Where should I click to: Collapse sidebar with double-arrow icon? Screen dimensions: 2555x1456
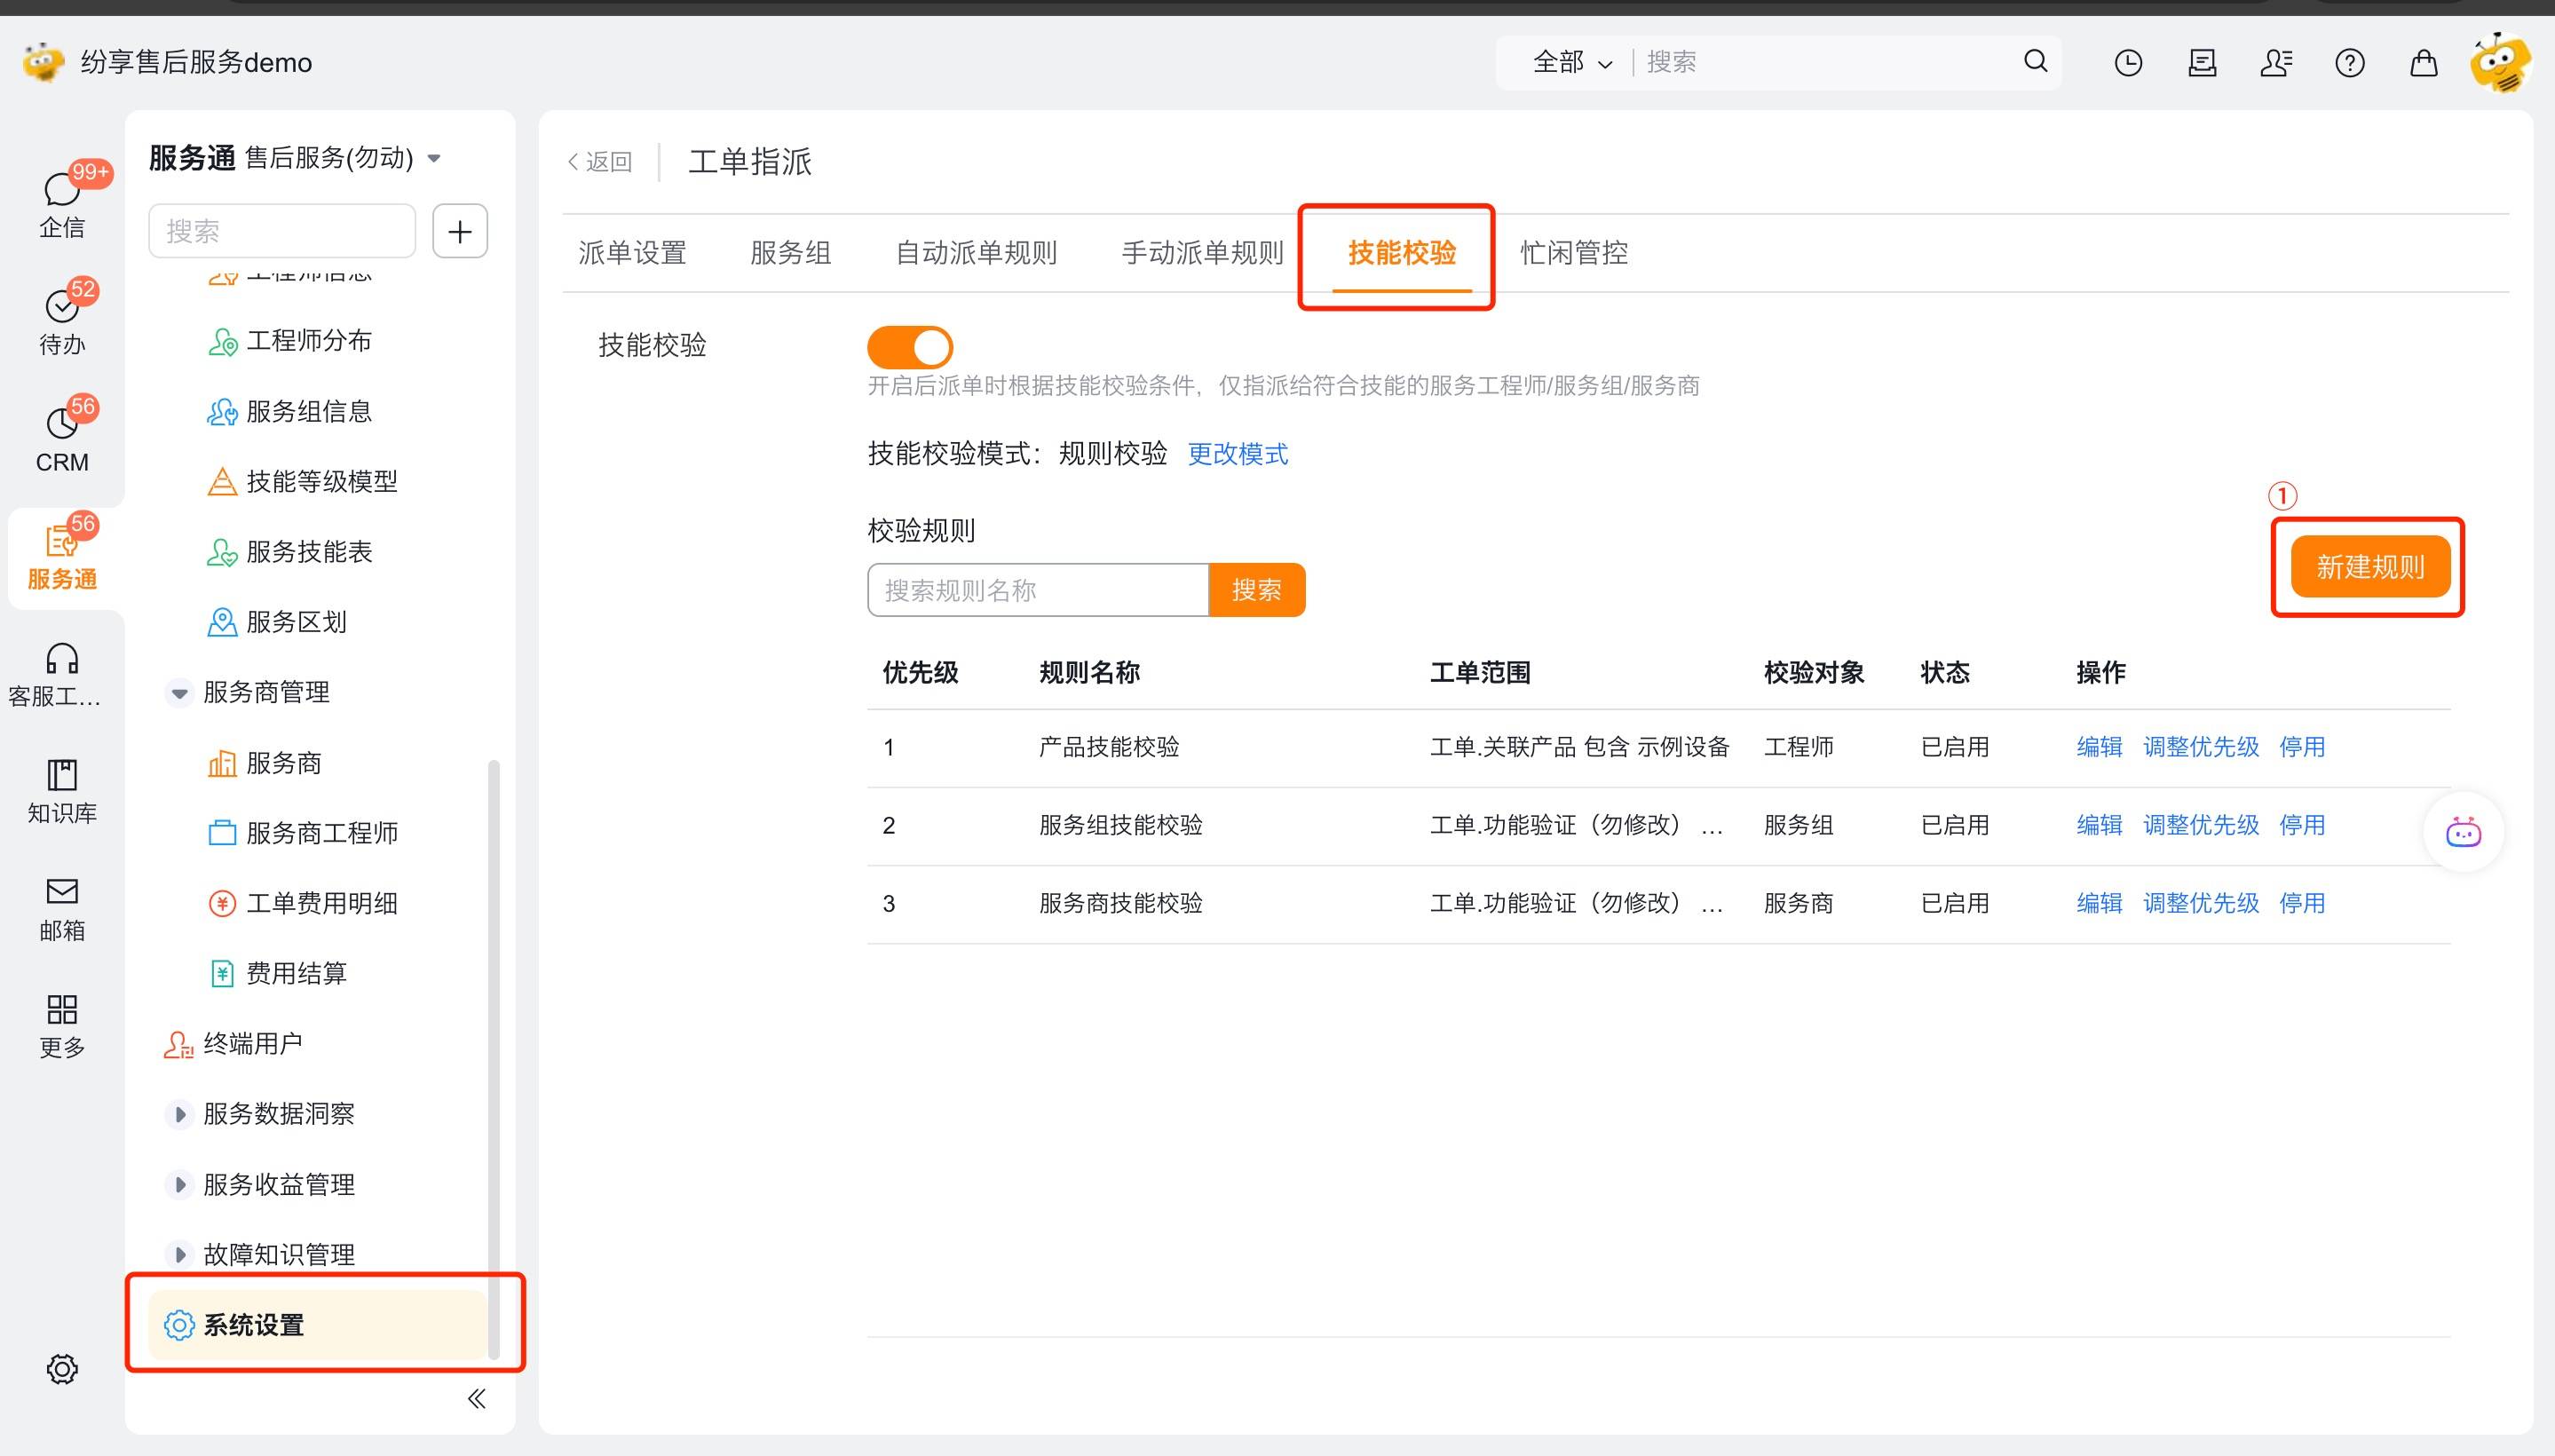(476, 1398)
